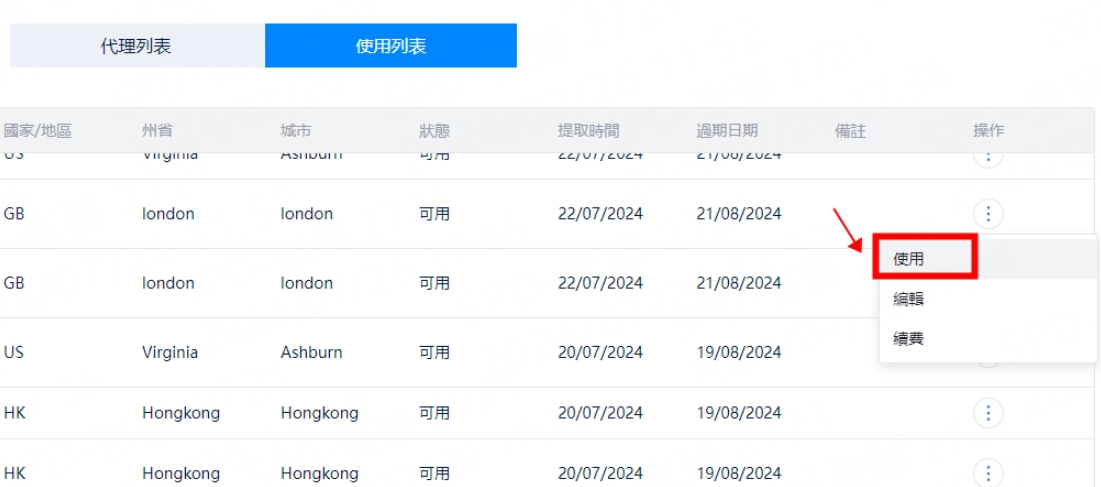
Task: Click Ashburn city in the 20/07/2024 row
Action: point(311,353)
